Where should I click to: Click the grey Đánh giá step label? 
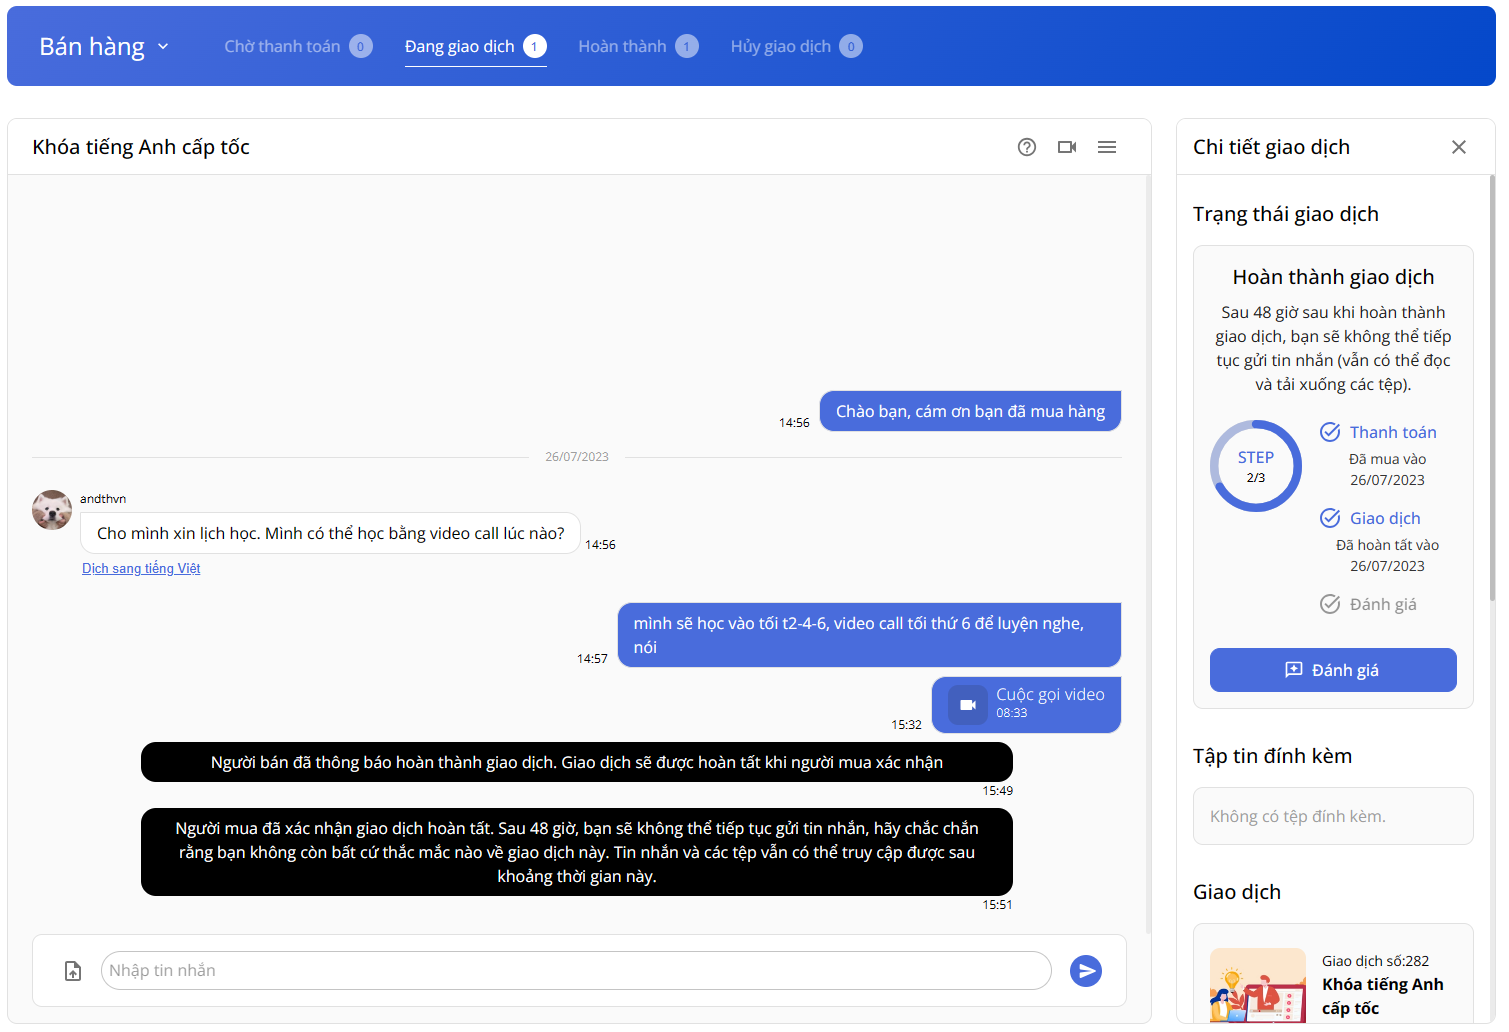coord(1383,604)
